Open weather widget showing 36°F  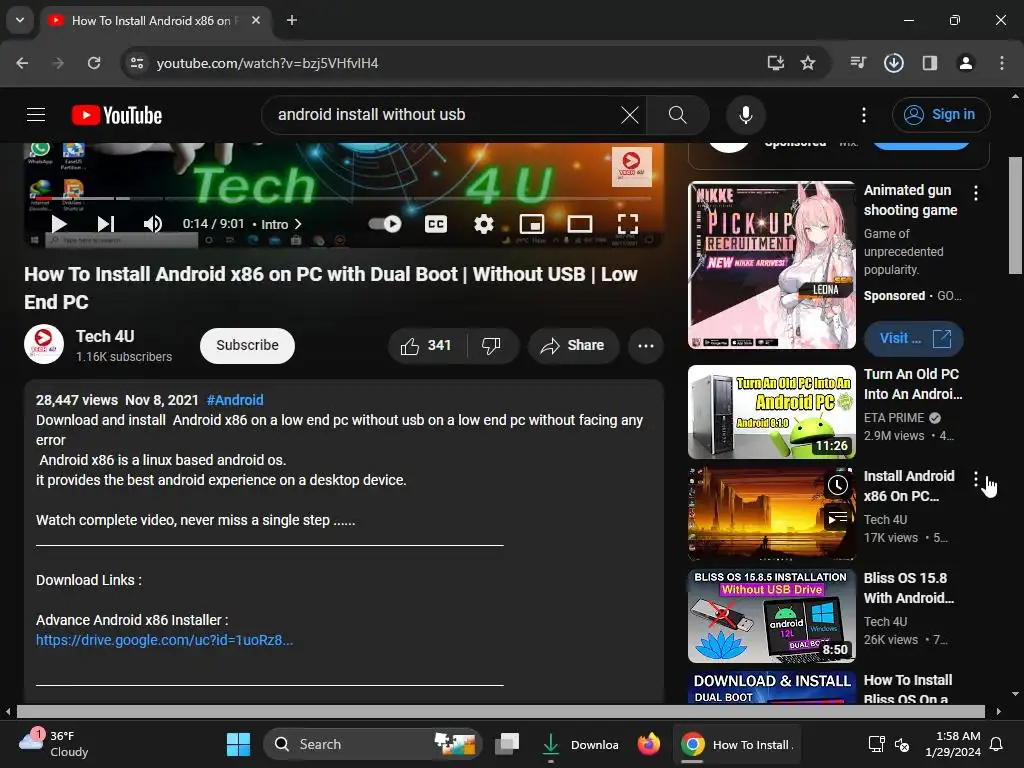(54, 744)
